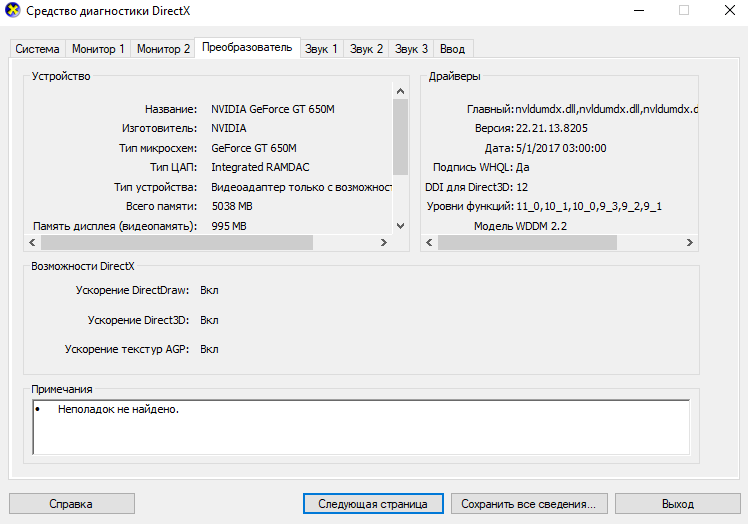This screenshot has height=524, width=748.
Task: Click the Следующая страница button
Action: (x=373, y=504)
